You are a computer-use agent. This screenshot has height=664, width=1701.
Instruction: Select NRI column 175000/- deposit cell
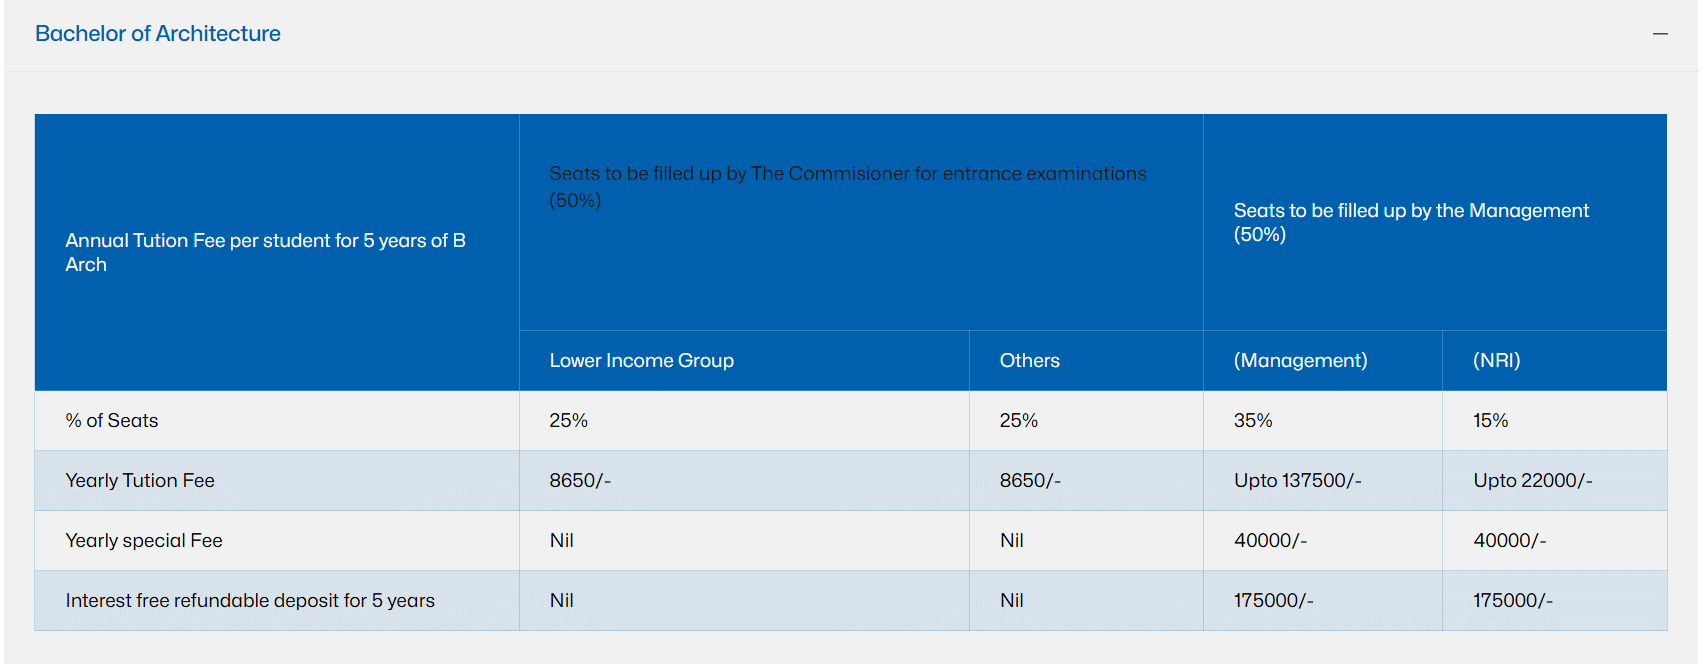coord(1512,600)
